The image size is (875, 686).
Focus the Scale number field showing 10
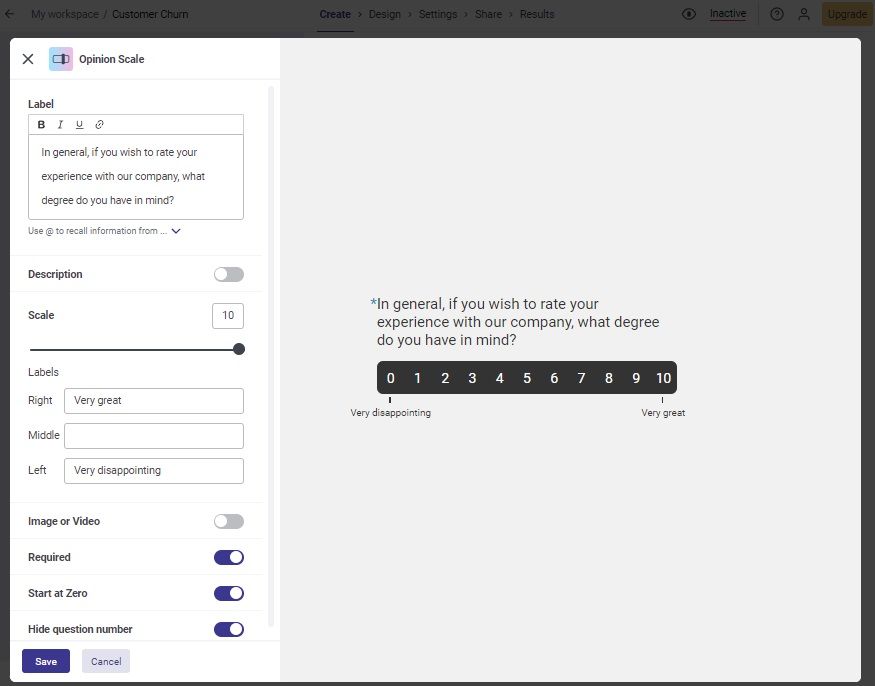pos(228,315)
